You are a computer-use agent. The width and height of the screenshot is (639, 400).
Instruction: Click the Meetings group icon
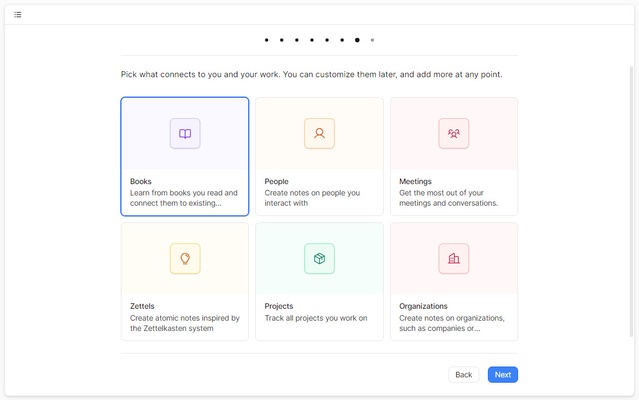click(453, 133)
